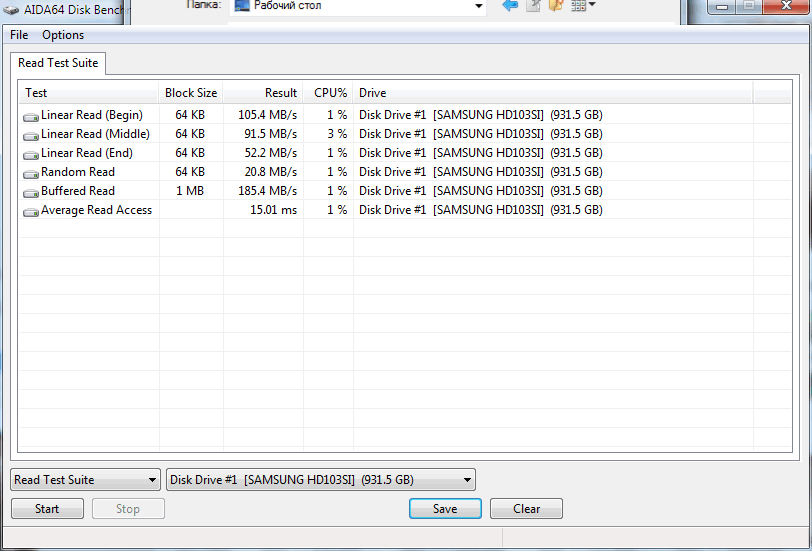Image resolution: width=812 pixels, height=551 pixels.
Task: Click the 3 % CPU usage cell
Action: (x=337, y=134)
